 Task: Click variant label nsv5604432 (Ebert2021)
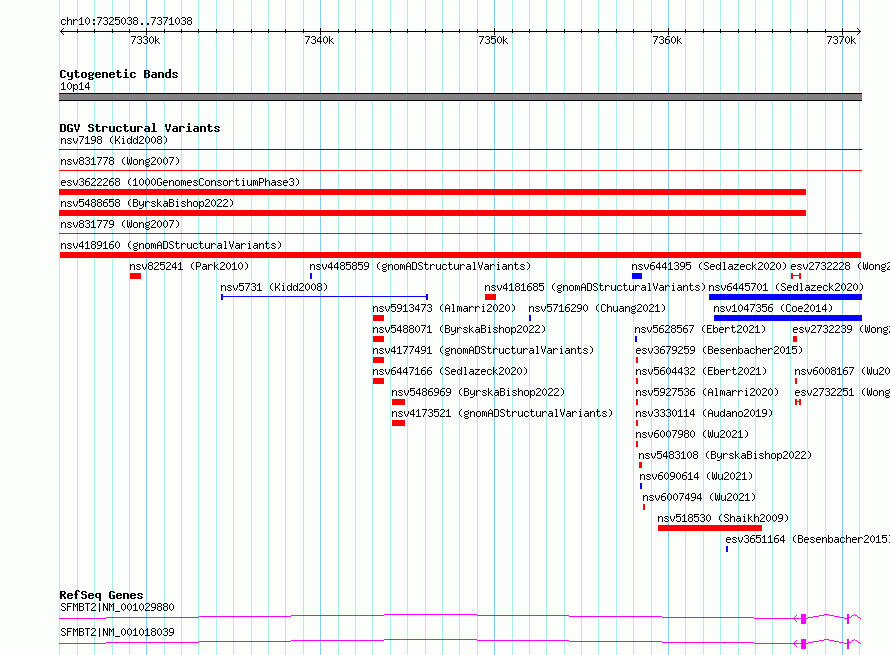[701, 371]
